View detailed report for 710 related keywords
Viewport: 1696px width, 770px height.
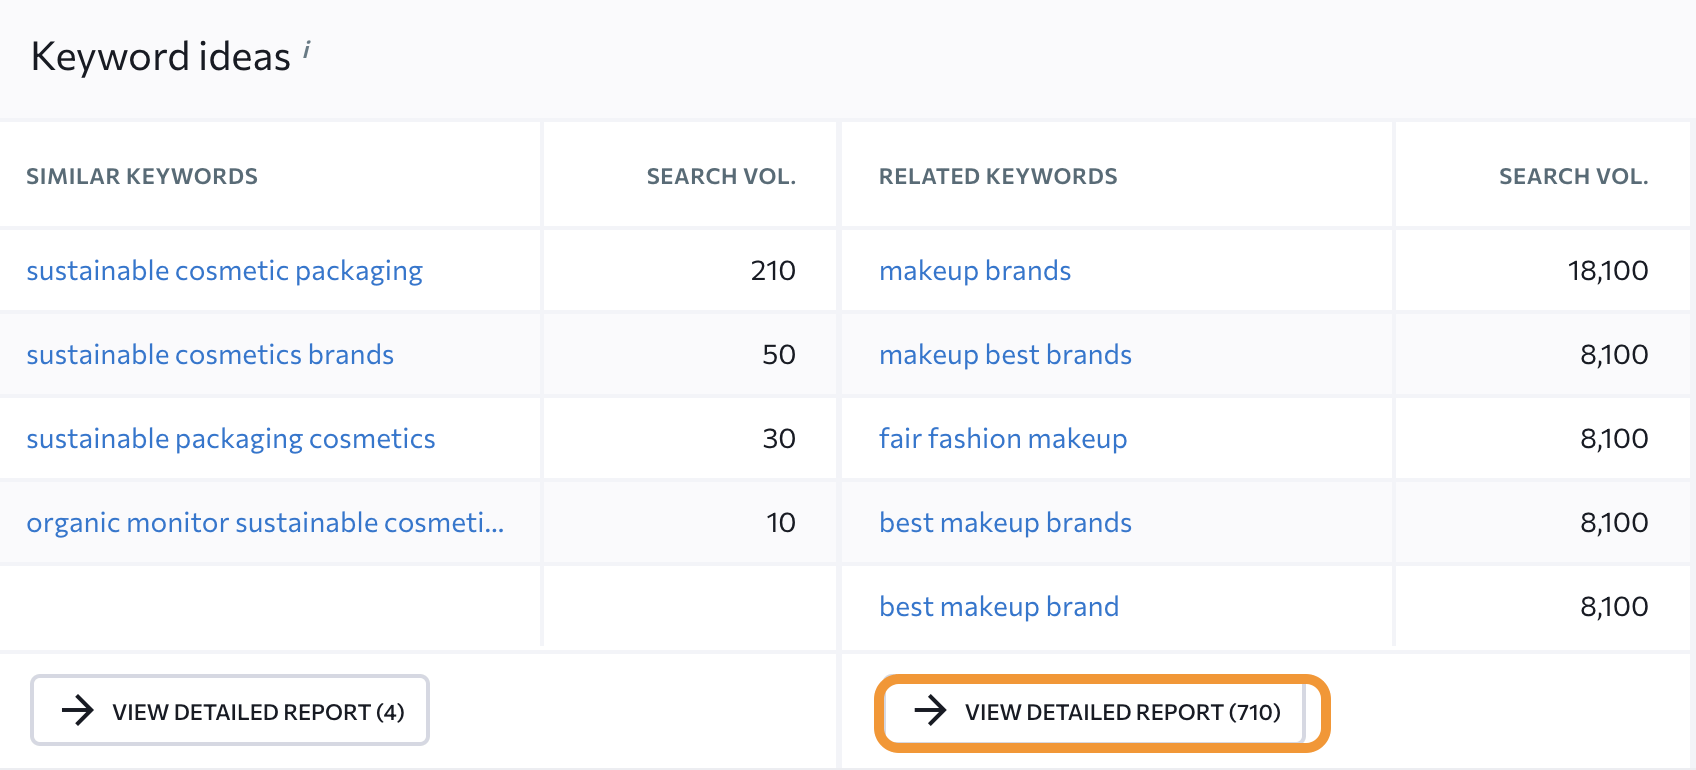click(x=1100, y=712)
